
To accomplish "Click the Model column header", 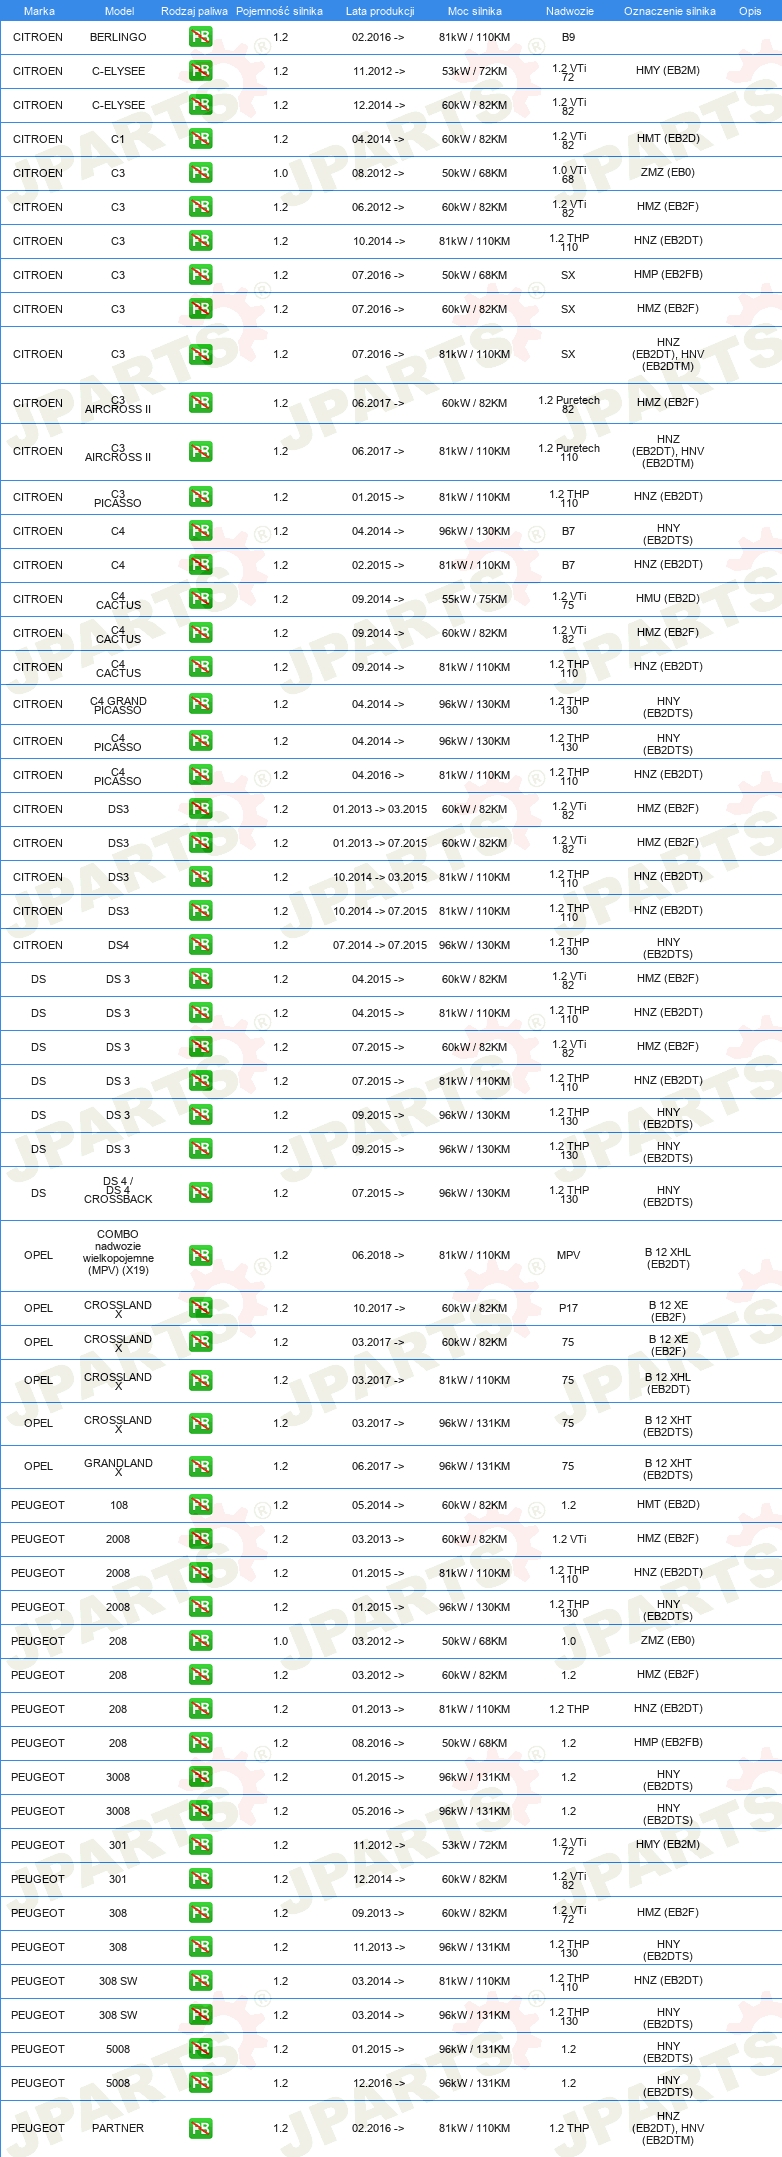I will 119,11.
